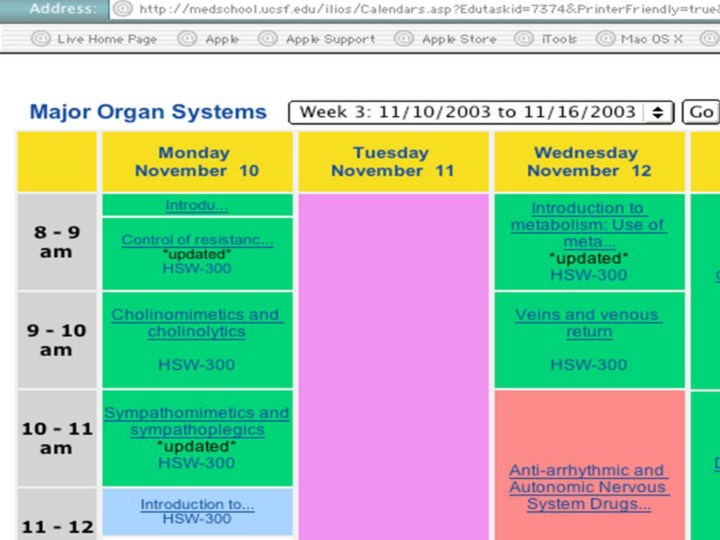The height and width of the screenshot is (540, 720).
Task: Open the Week 3 date range dropdown
Action: pos(481,112)
